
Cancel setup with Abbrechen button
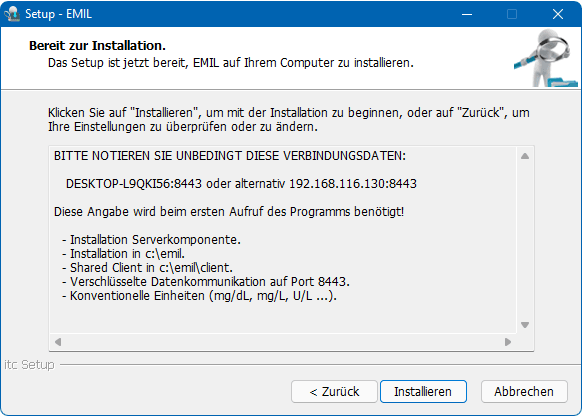click(x=524, y=392)
